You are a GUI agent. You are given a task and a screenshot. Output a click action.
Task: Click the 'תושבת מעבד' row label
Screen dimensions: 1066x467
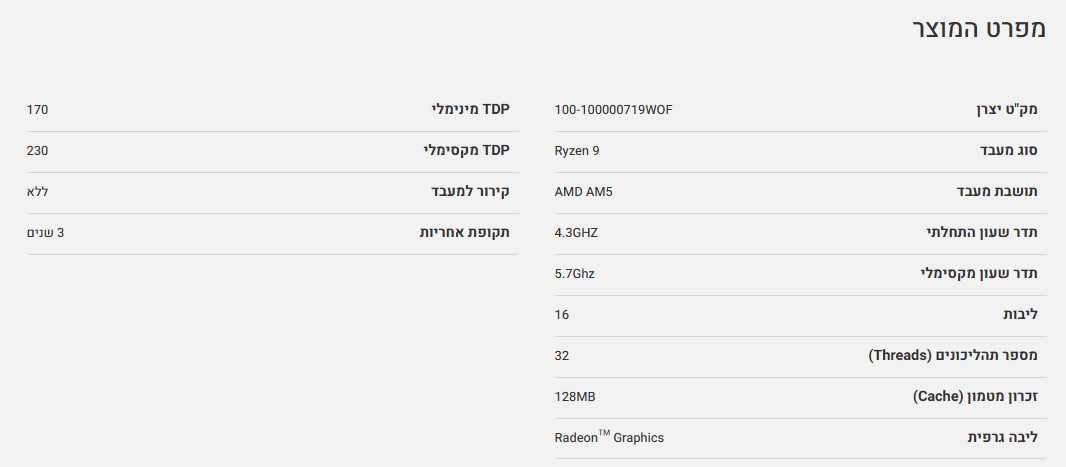(999, 191)
